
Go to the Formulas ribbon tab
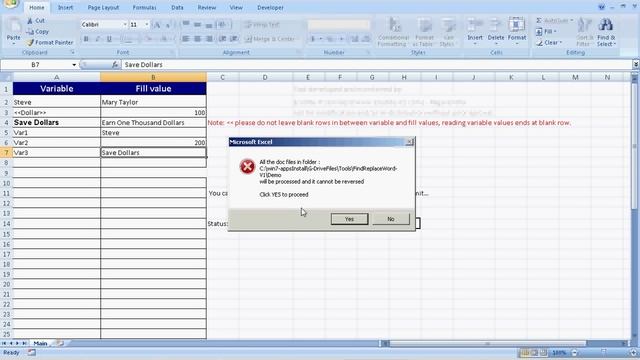click(x=144, y=7)
